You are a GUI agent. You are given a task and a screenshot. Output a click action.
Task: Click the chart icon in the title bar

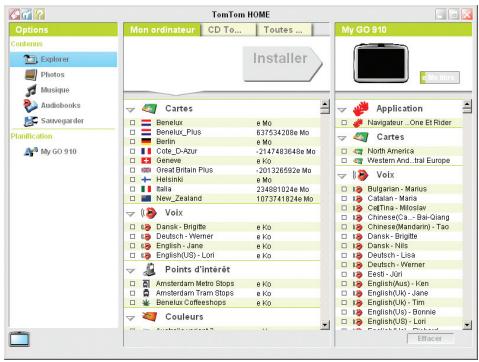coord(27,14)
